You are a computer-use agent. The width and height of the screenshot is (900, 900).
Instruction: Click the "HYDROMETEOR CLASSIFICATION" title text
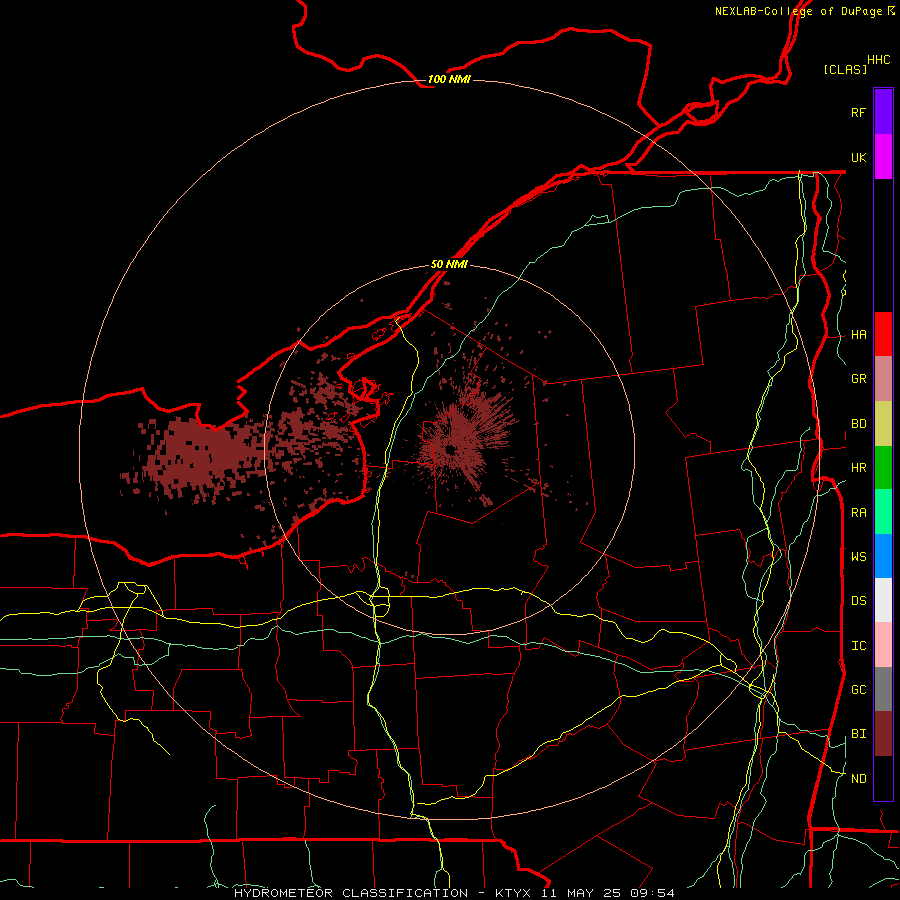(351, 893)
